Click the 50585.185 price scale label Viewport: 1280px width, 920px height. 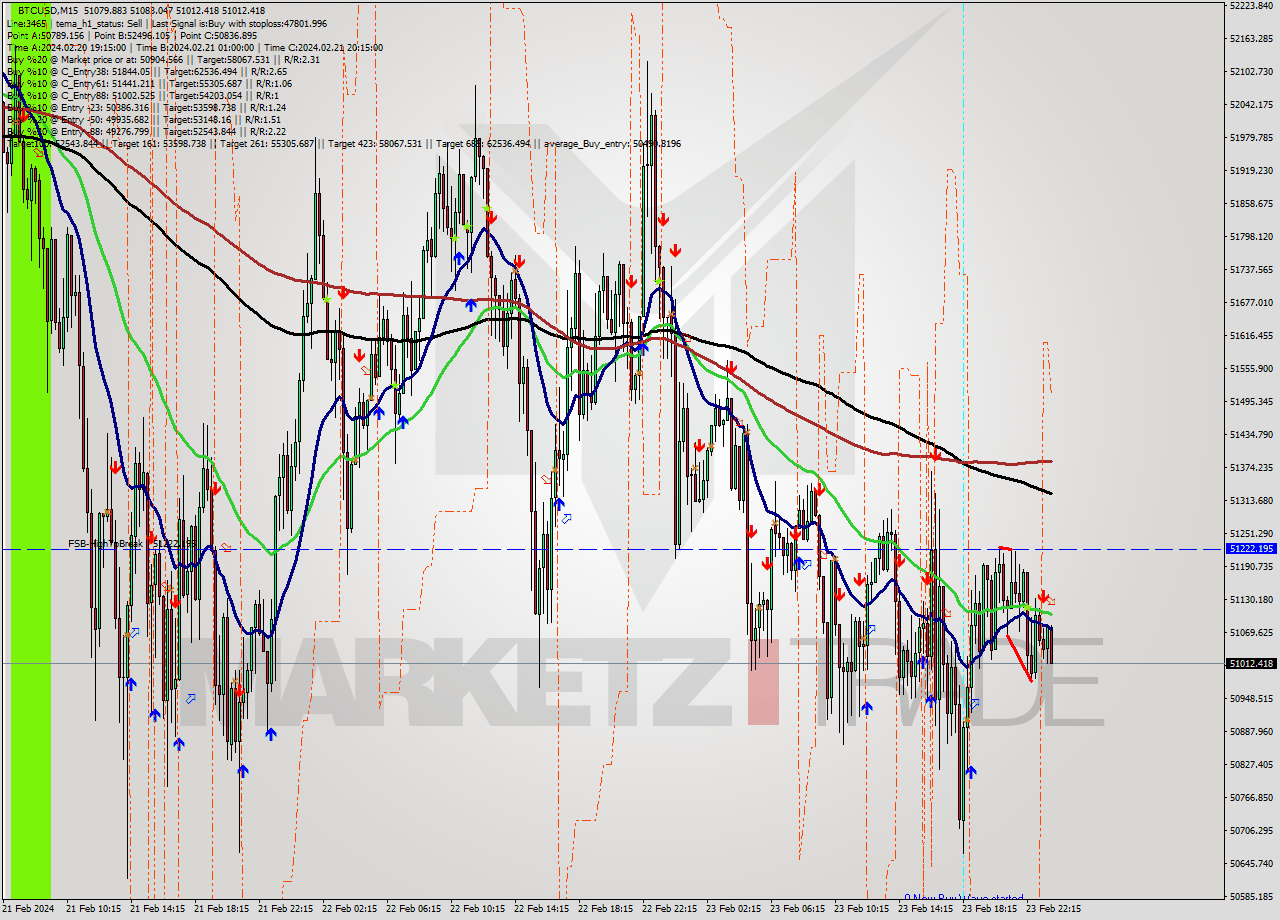(1252, 896)
